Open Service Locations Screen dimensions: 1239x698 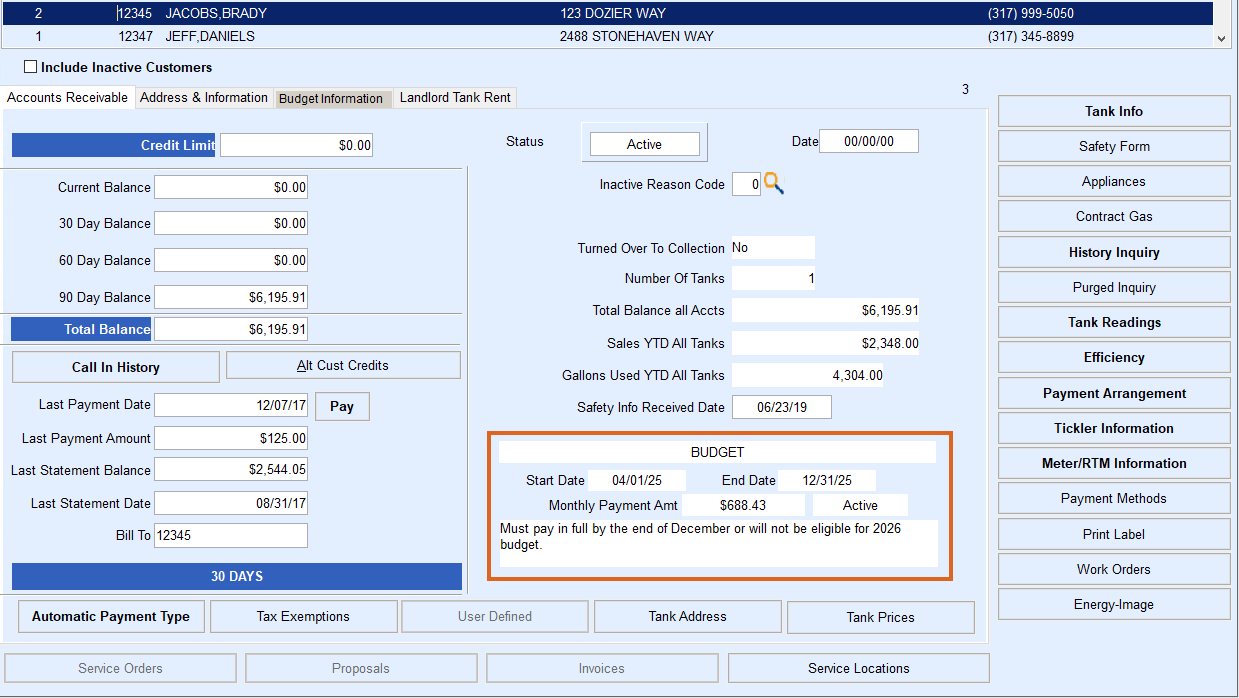tap(859, 668)
